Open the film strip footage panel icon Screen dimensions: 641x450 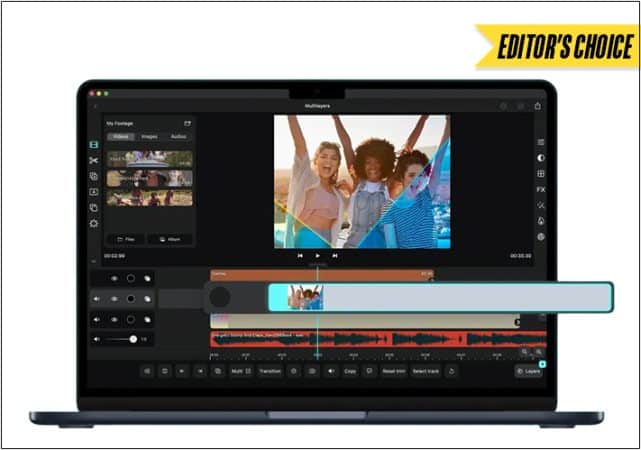tap(94, 145)
